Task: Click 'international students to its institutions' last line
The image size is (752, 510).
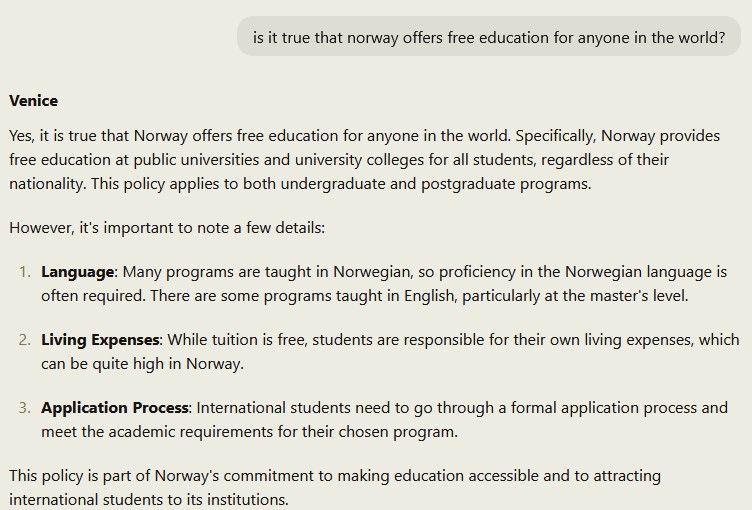Action: click(148, 499)
